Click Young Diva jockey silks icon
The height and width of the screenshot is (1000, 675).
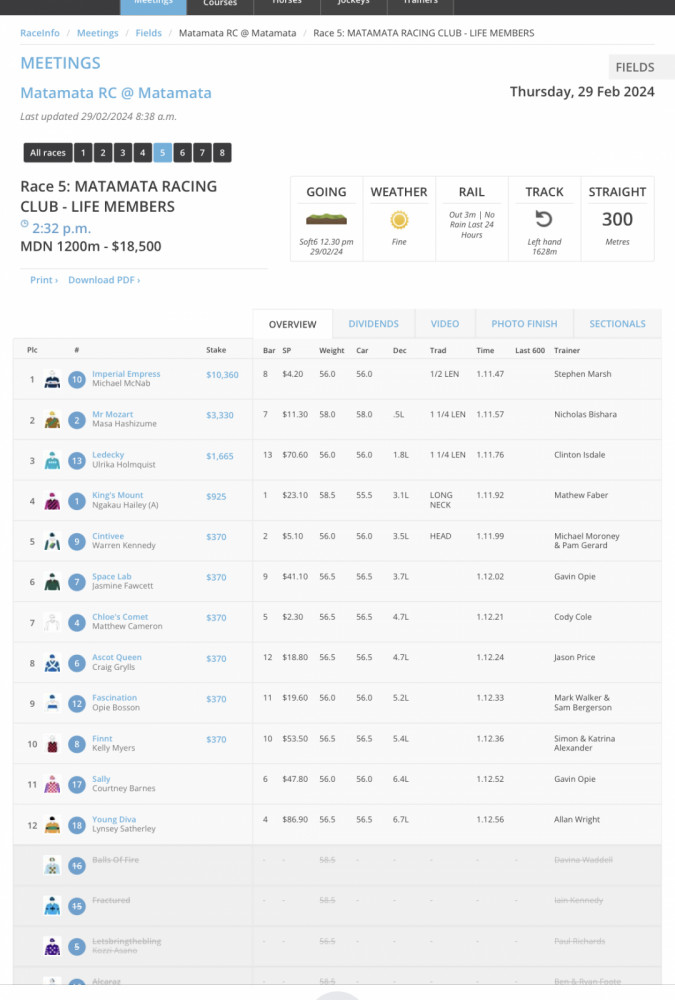pos(52,825)
